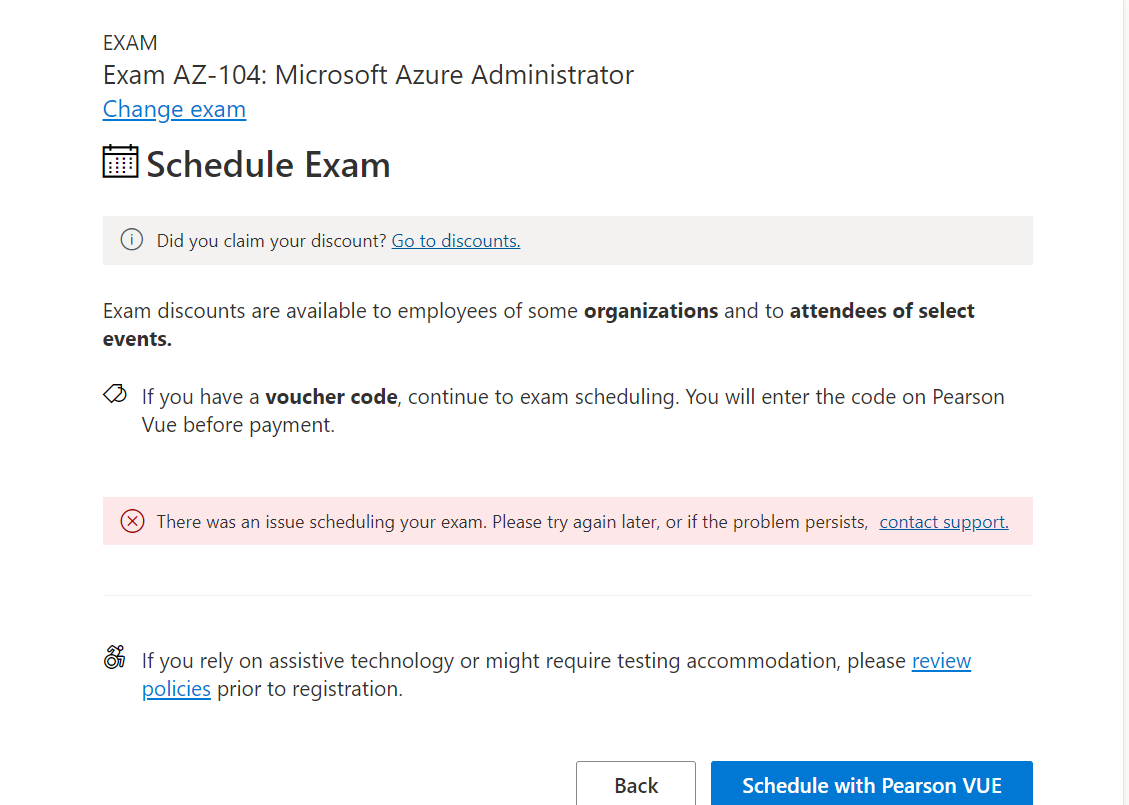Click the scheduling issue error message text

click(x=511, y=522)
